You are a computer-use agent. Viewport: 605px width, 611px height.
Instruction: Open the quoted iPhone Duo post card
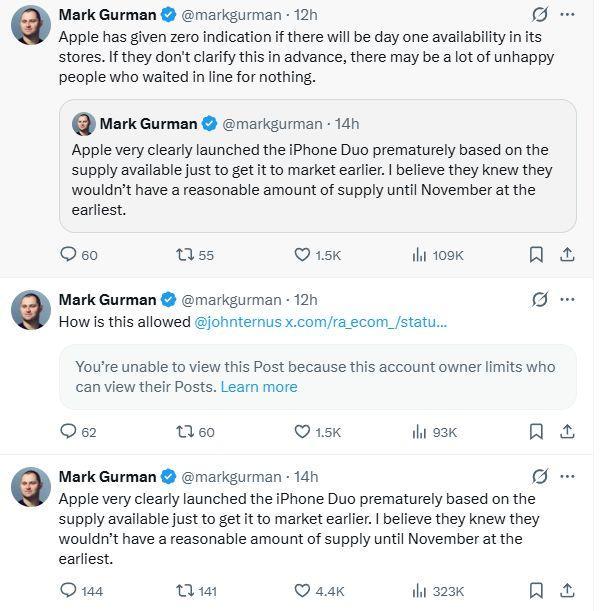point(318,166)
